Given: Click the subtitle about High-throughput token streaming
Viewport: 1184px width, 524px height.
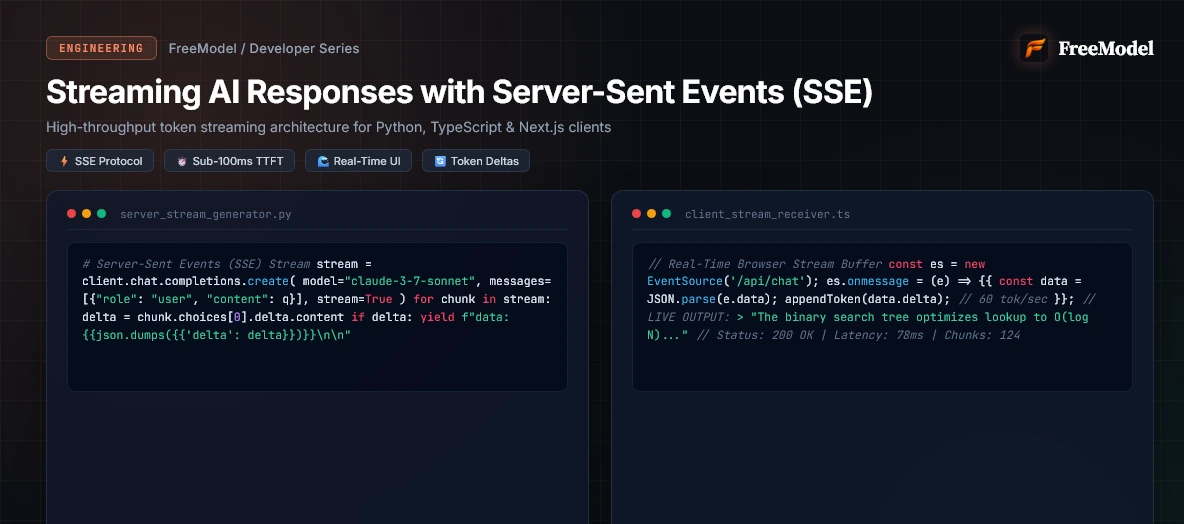Looking at the screenshot, I should coord(328,127).
